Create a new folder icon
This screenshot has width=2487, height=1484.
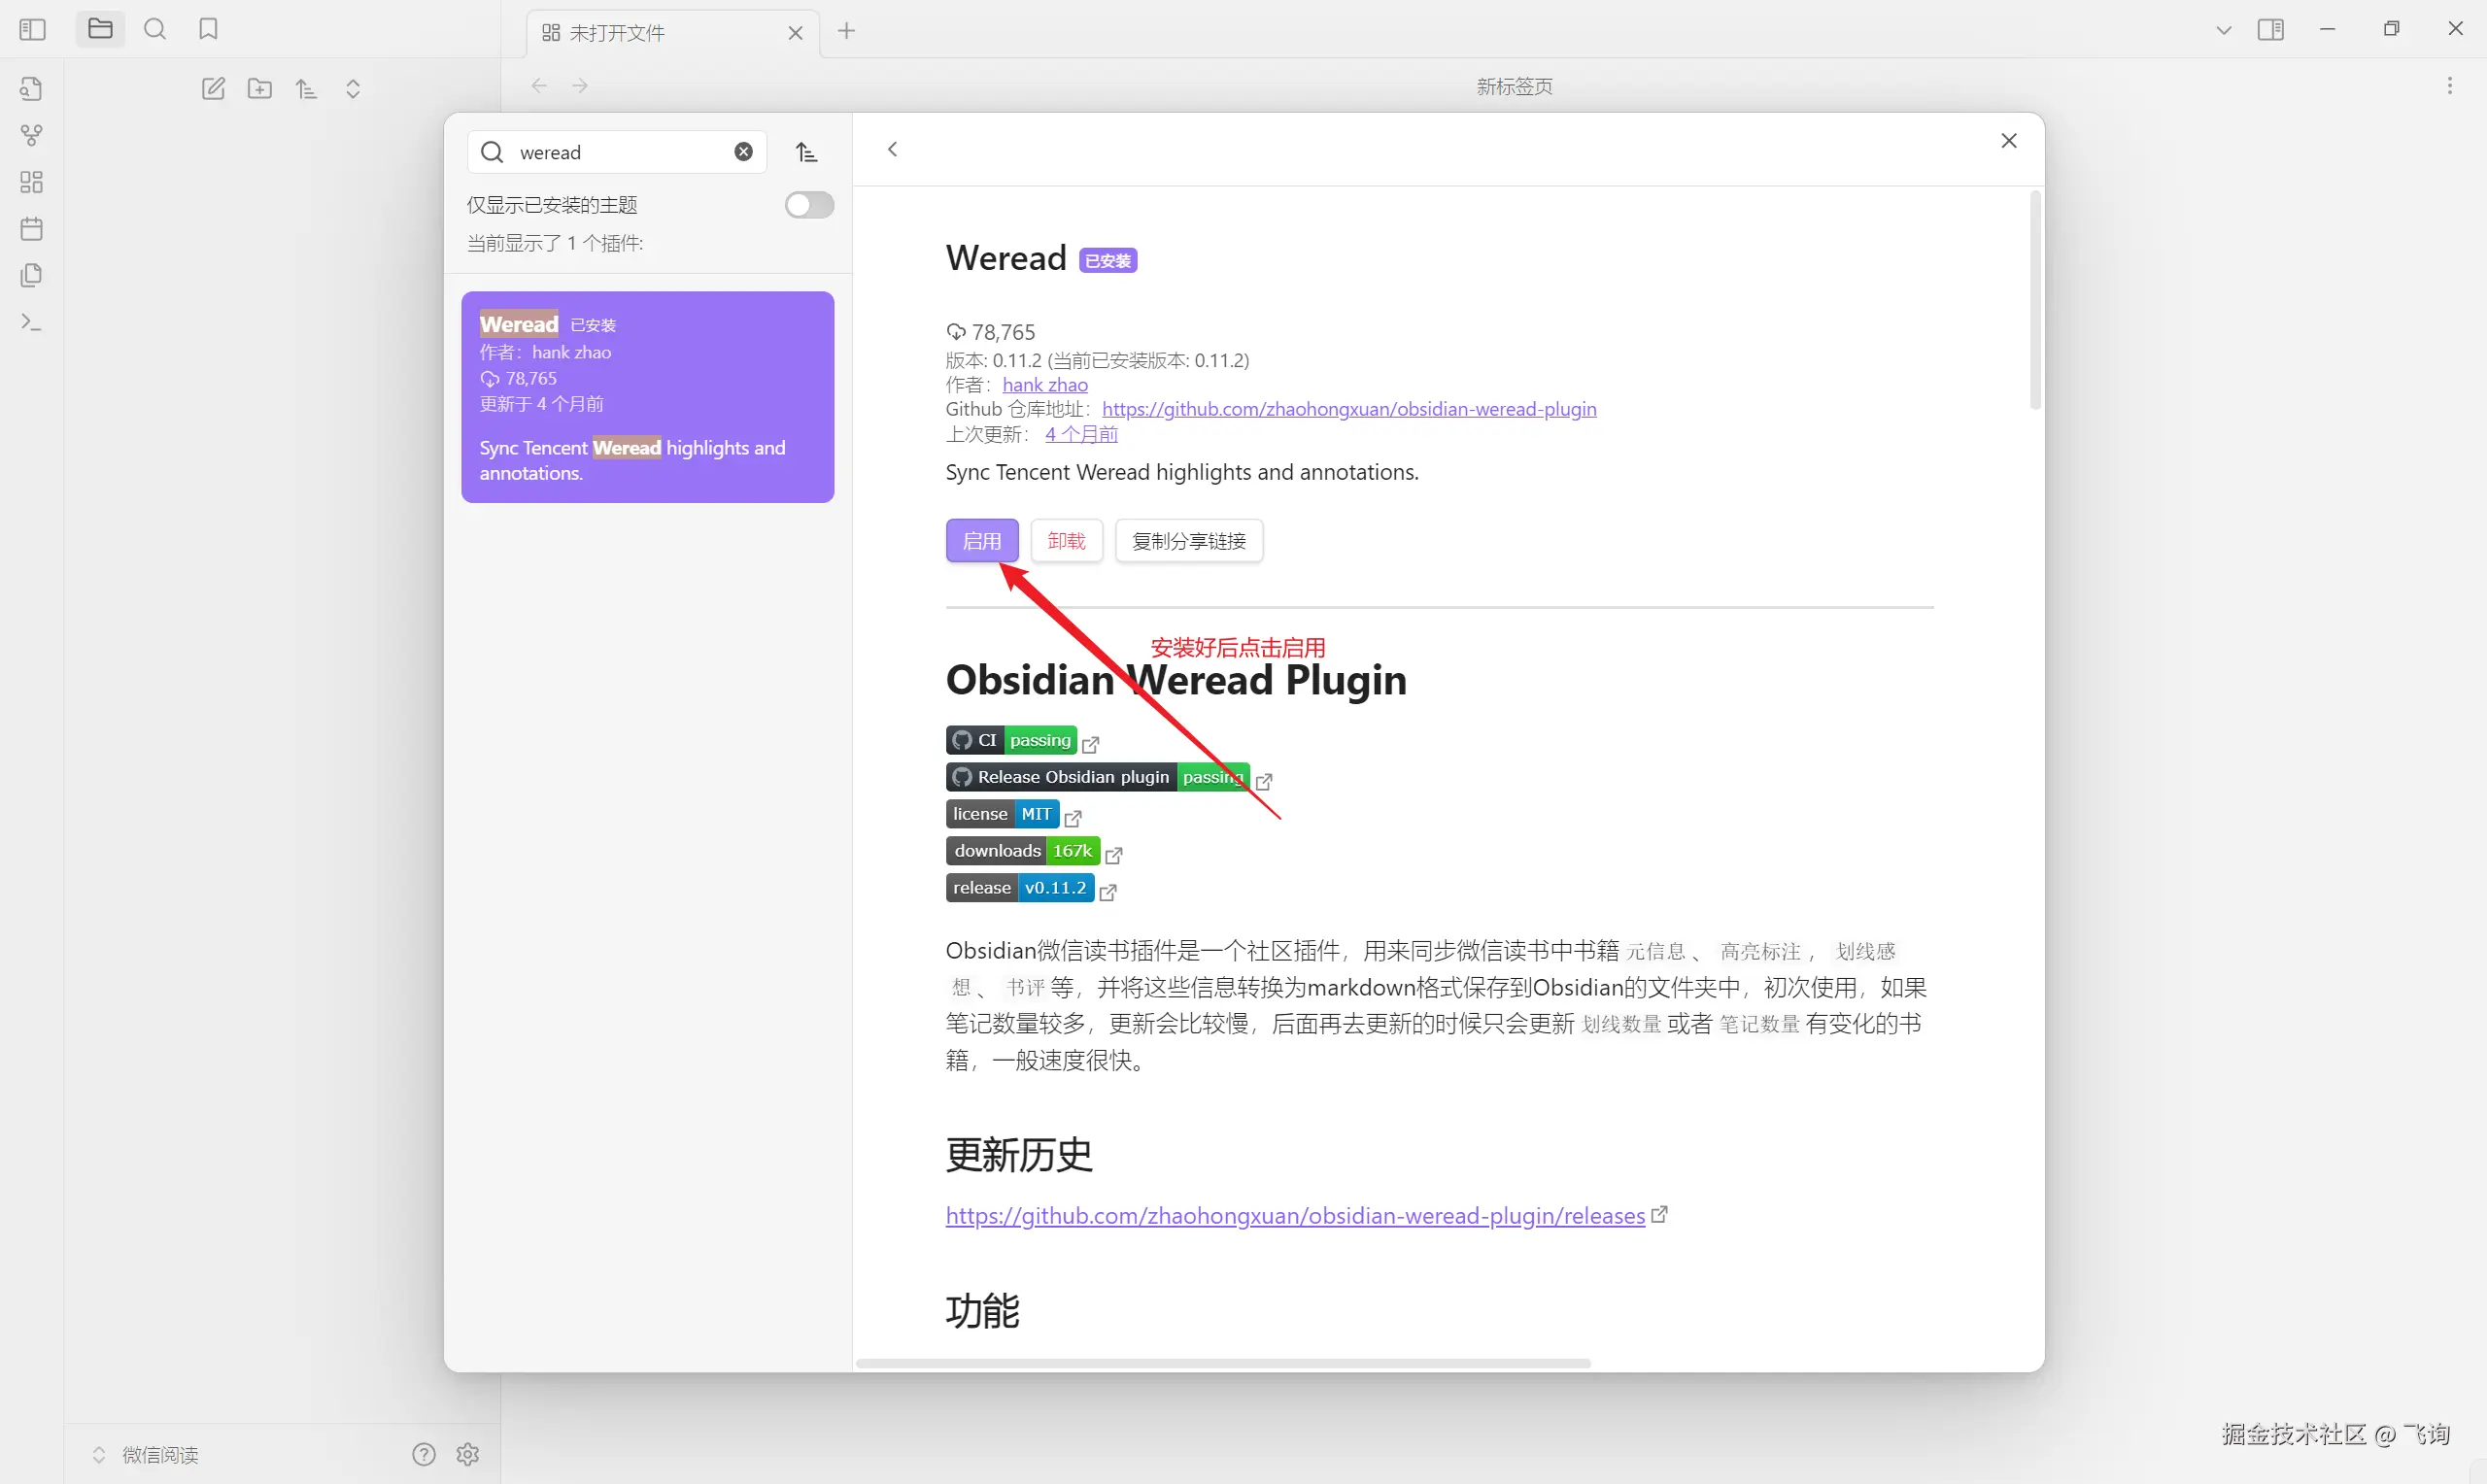pos(260,89)
